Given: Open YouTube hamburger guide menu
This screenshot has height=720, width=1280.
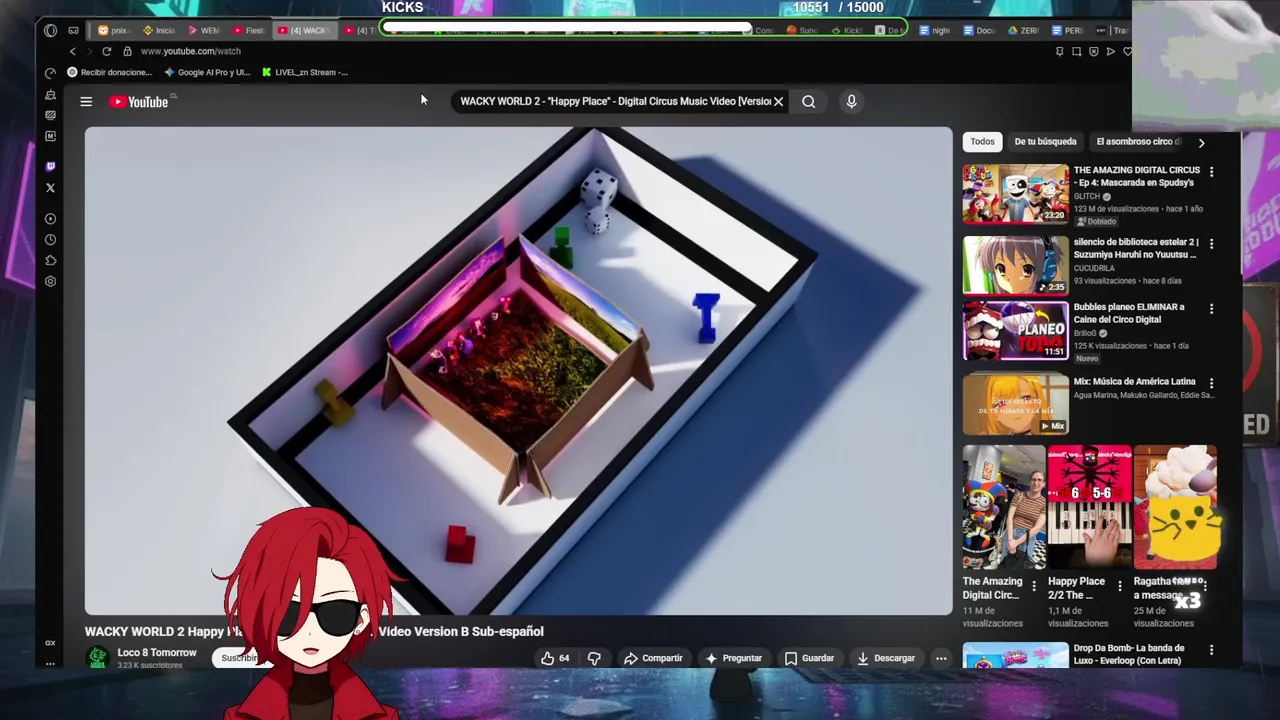Looking at the screenshot, I should 86,101.
